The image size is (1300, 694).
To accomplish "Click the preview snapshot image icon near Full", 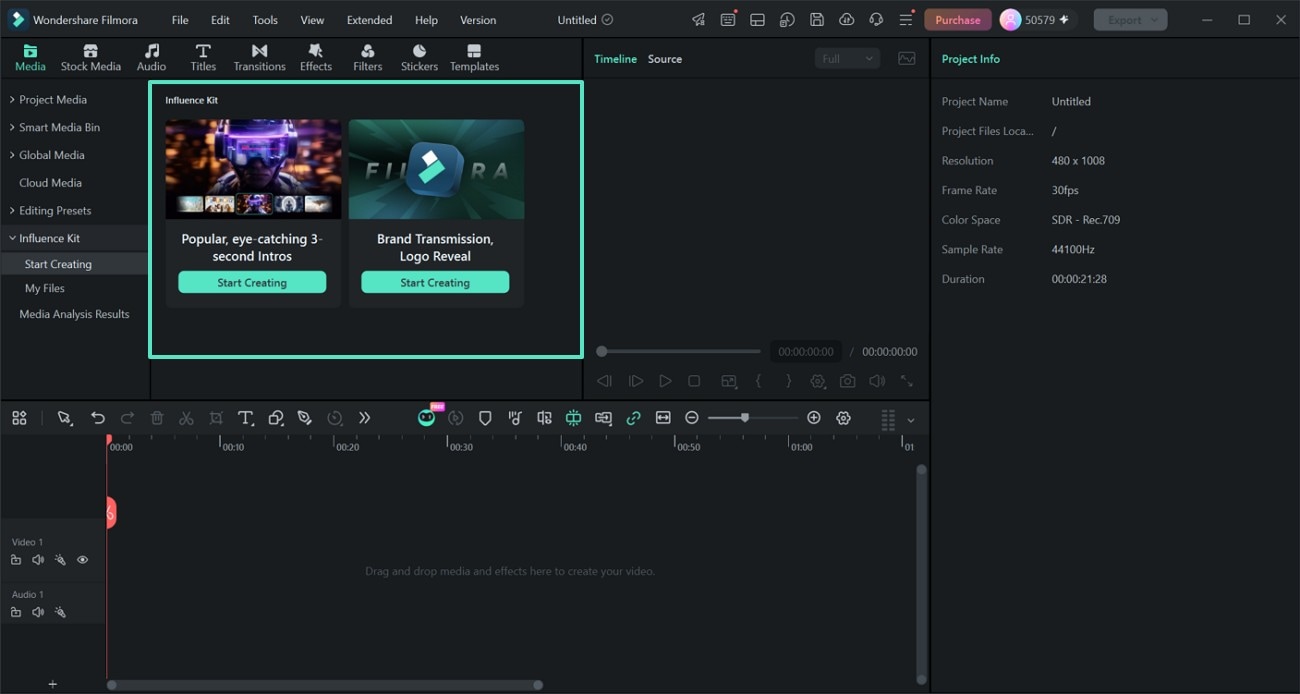I will [x=907, y=59].
